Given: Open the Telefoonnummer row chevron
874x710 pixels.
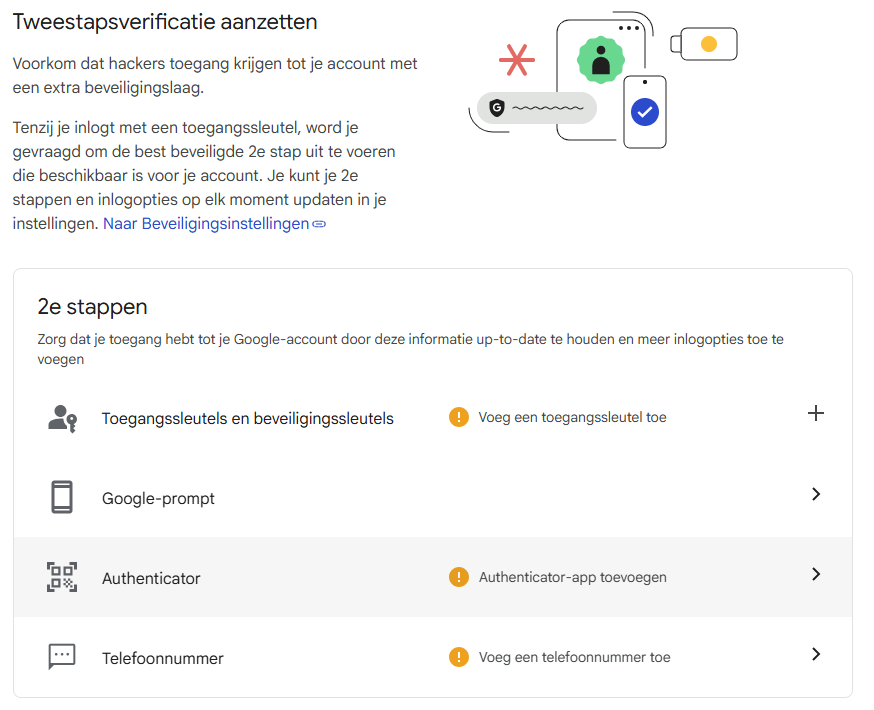Looking at the screenshot, I should [816, 654].
